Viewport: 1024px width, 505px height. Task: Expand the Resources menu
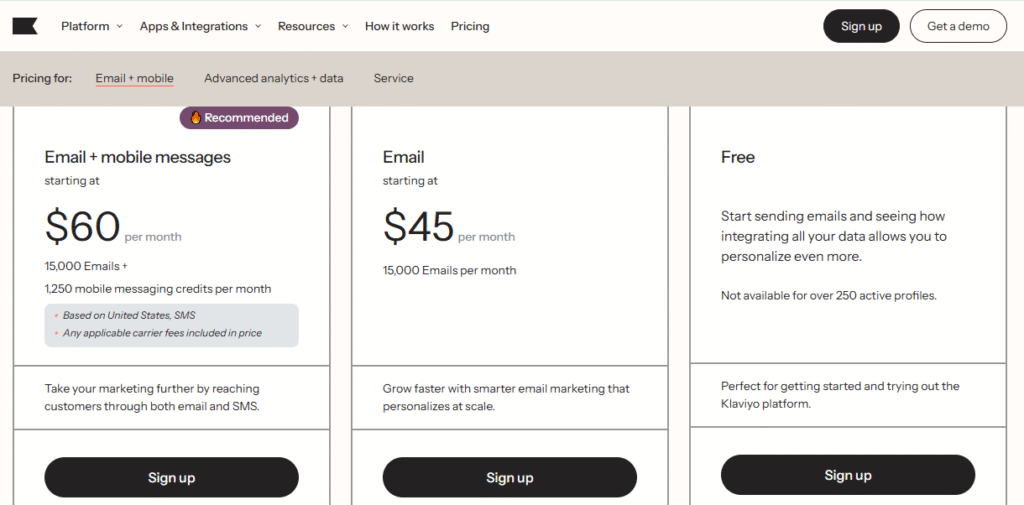[313, 26]
